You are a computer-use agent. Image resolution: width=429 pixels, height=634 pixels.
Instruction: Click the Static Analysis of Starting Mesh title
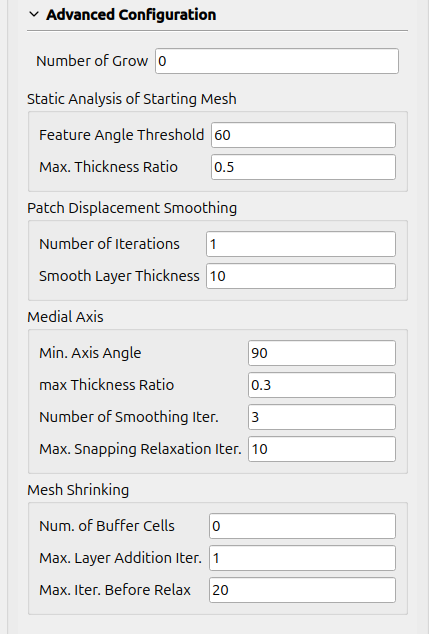(x=132, y=99)
